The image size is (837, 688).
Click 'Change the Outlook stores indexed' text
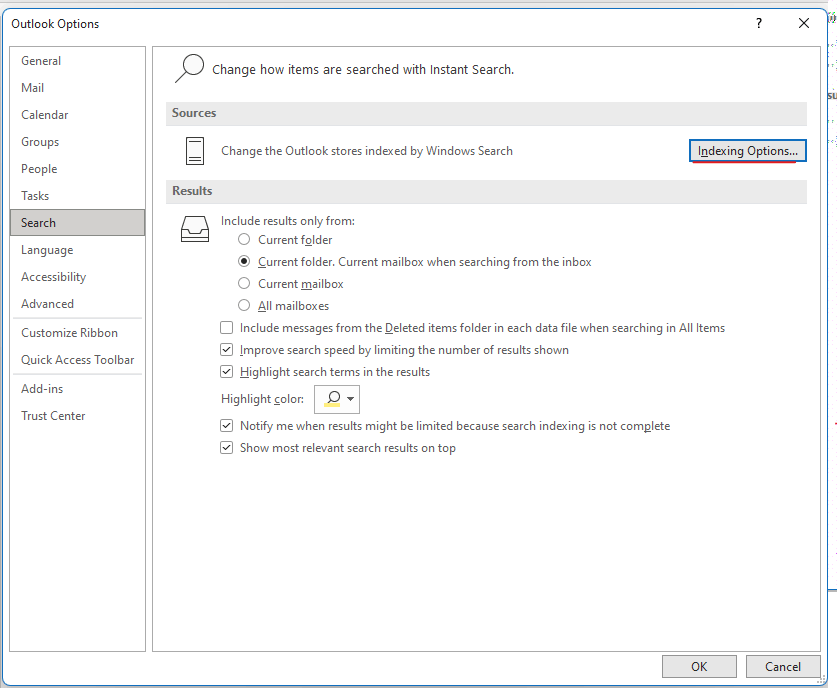click(367, 151)
